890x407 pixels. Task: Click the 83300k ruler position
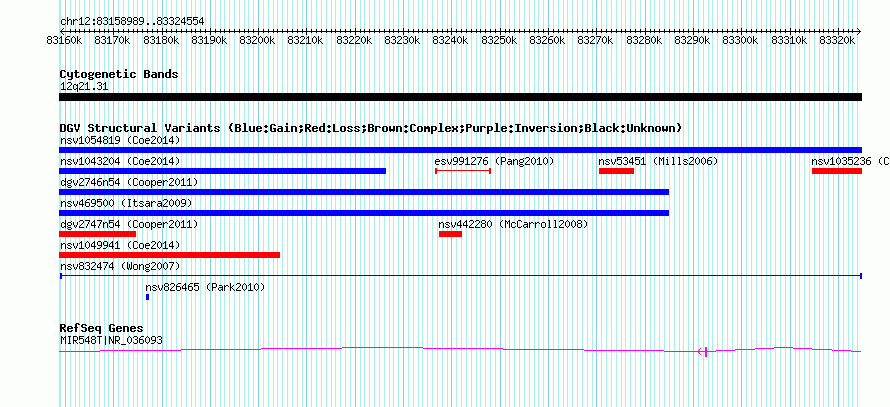coord(740,40)
